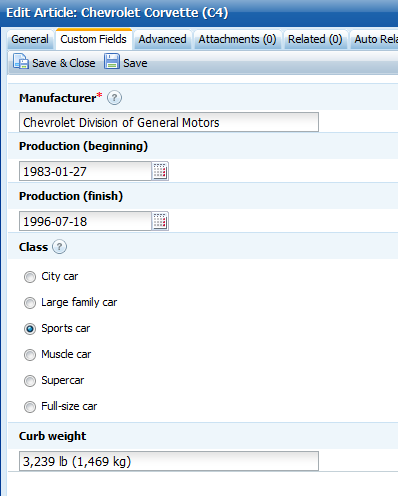Focus the Curb weight text field
The height and width of the screenshot is (496, 398).
click(x=169, y=461)
